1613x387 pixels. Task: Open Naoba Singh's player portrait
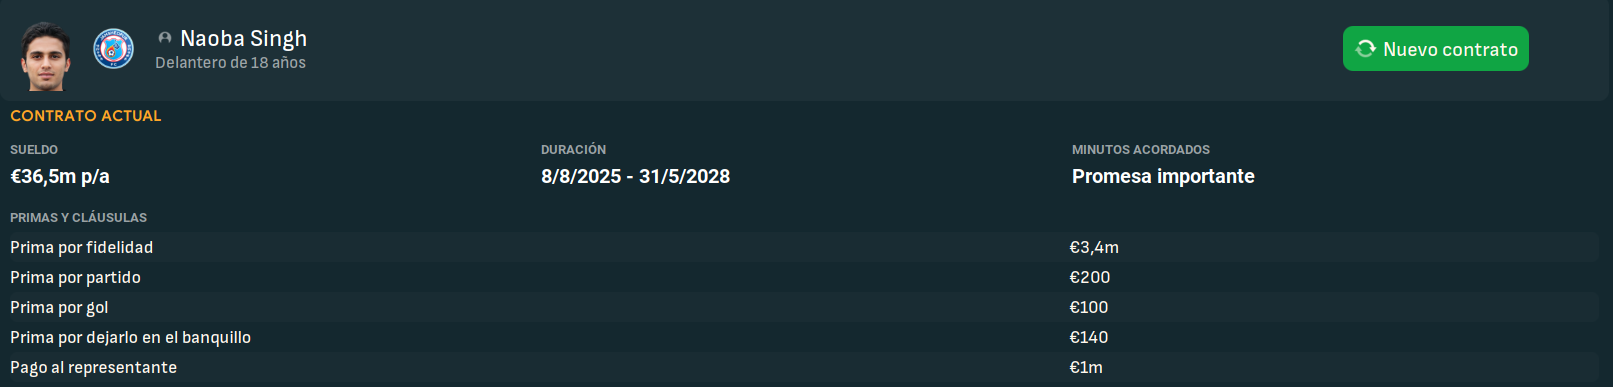coord(46,56)
